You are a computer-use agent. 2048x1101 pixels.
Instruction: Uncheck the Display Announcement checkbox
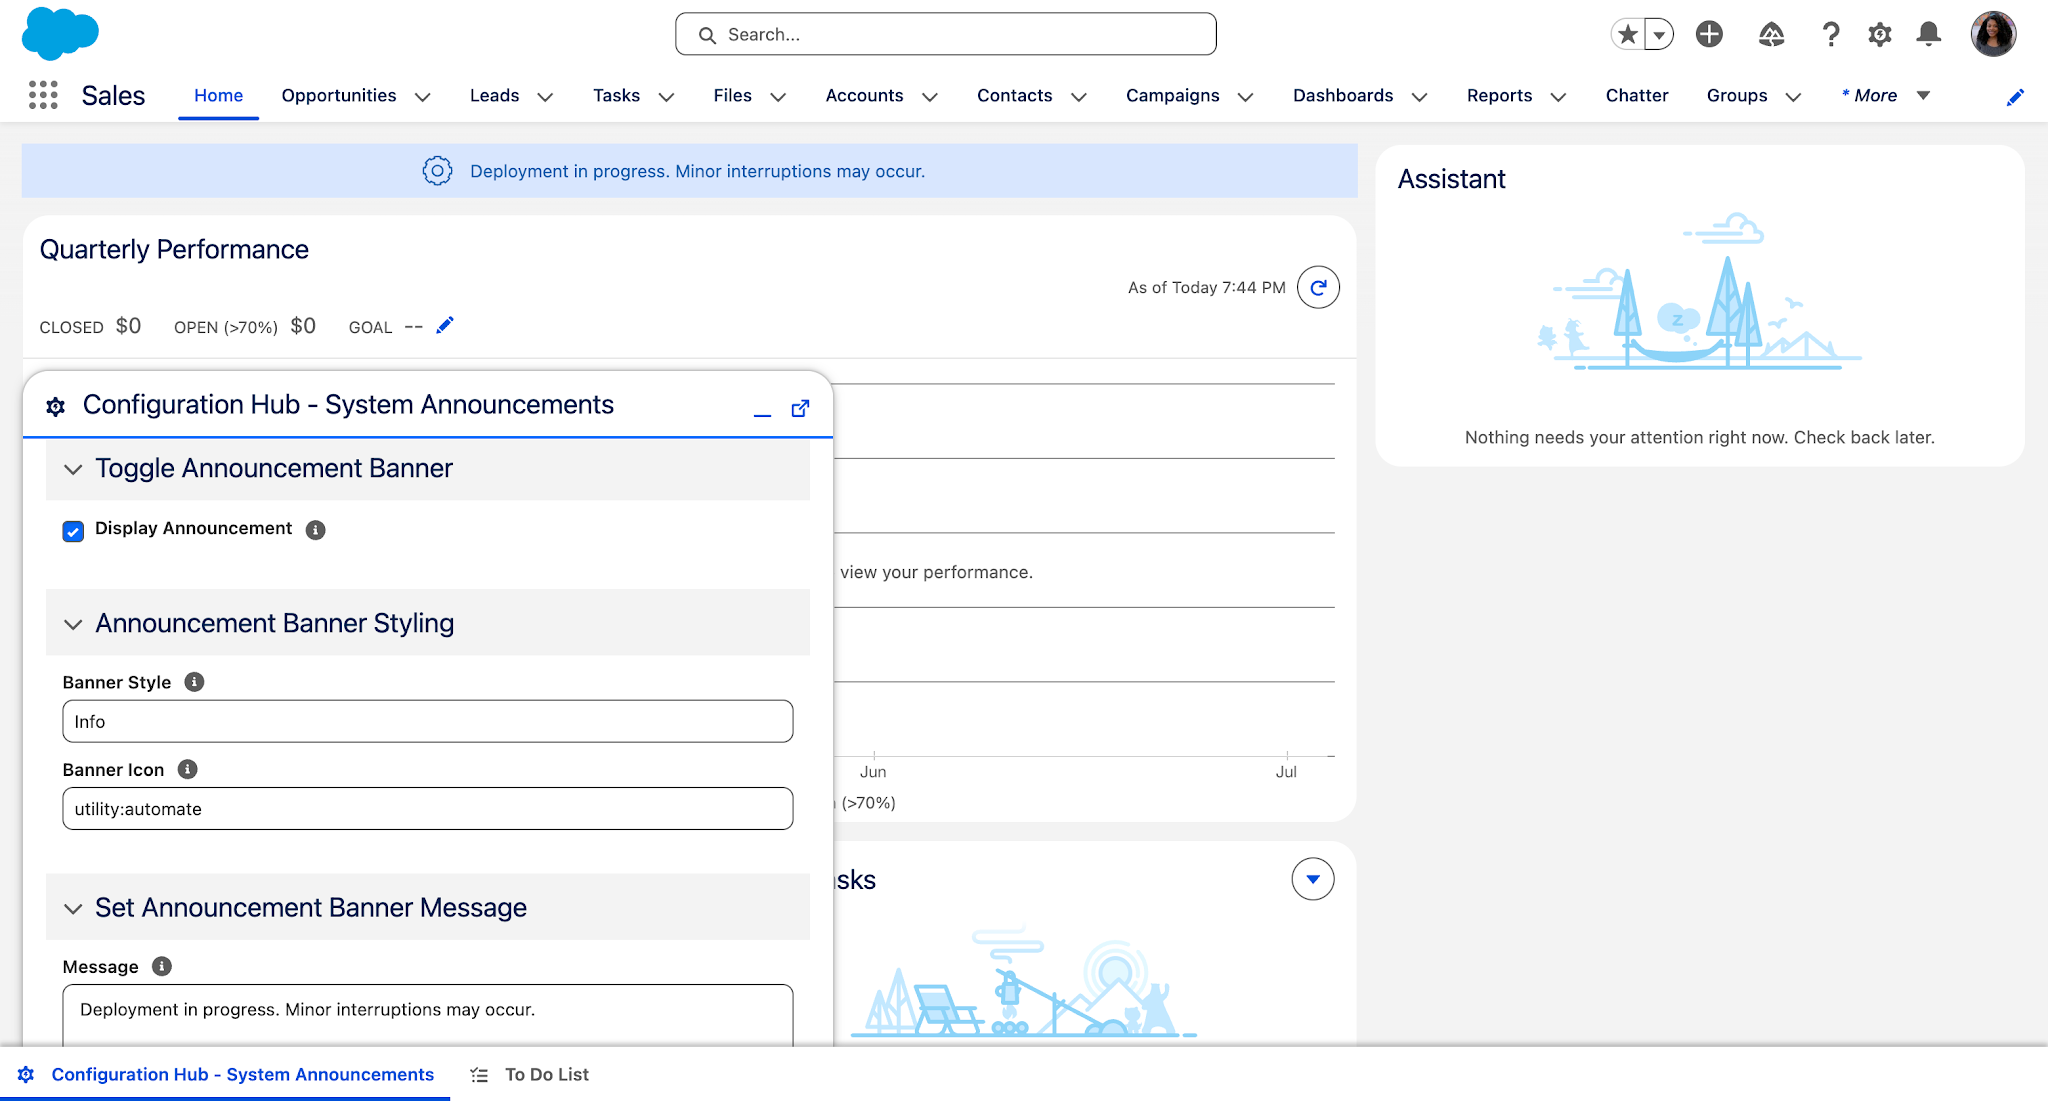pyautogui.click(x=73, y=531)
